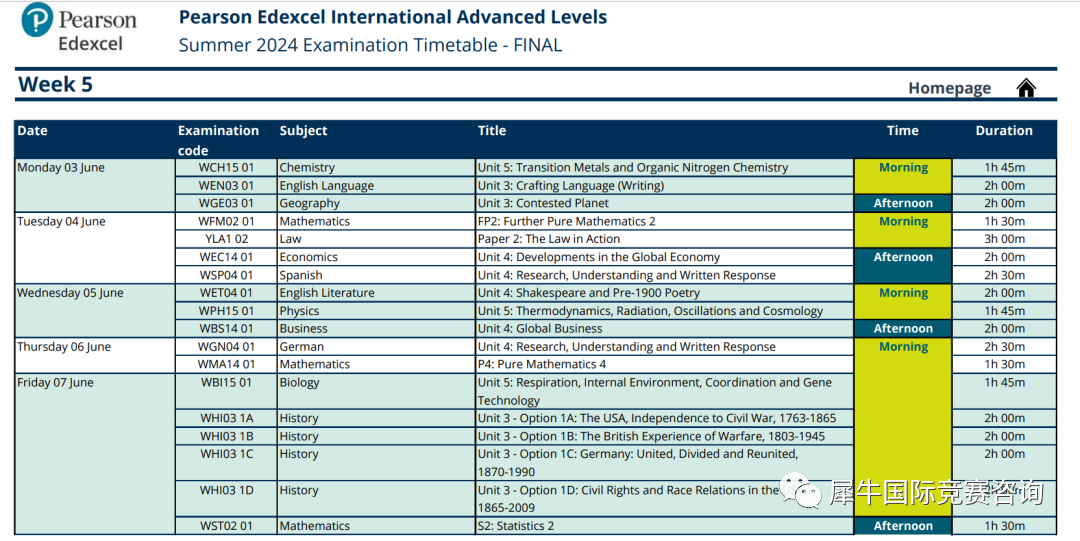The image size is (1080, 541).
Task: Select the German subject cell
Action: point(377,347)
